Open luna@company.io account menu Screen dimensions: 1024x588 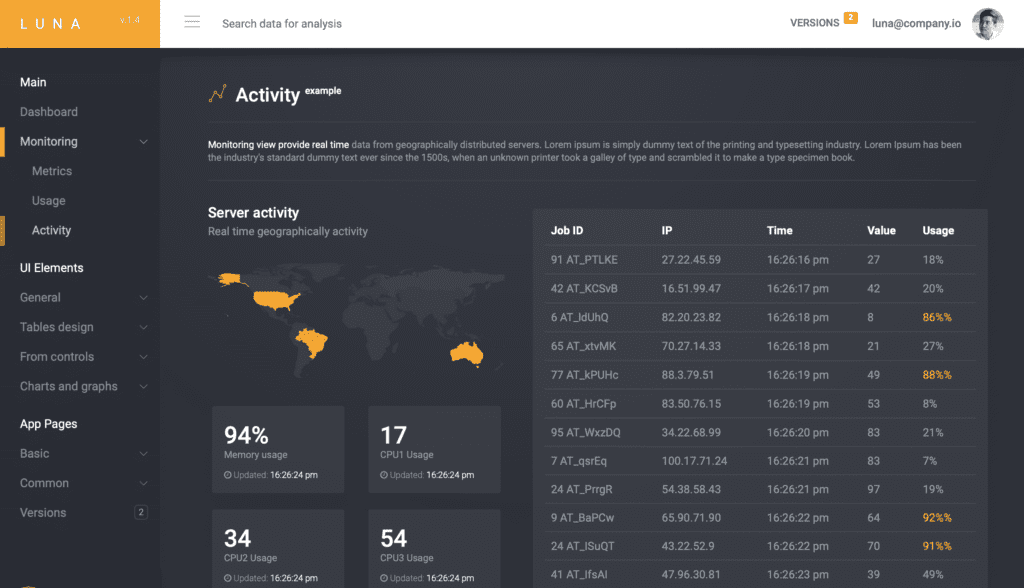(916, 24)
